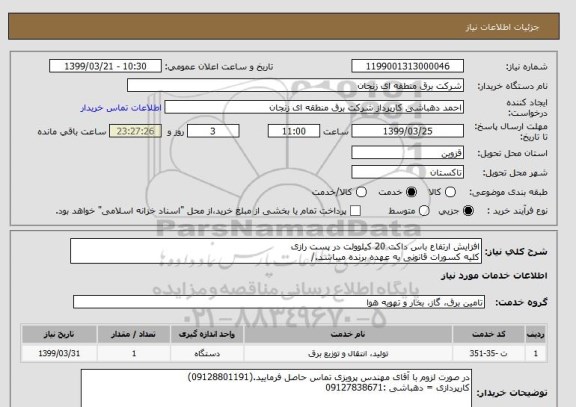Image resolution: width=576 pixels, height=407 pixels.
Task: Click the اطلاعات خدمات مورد نیاز section heading
Action: click(494, 275)
